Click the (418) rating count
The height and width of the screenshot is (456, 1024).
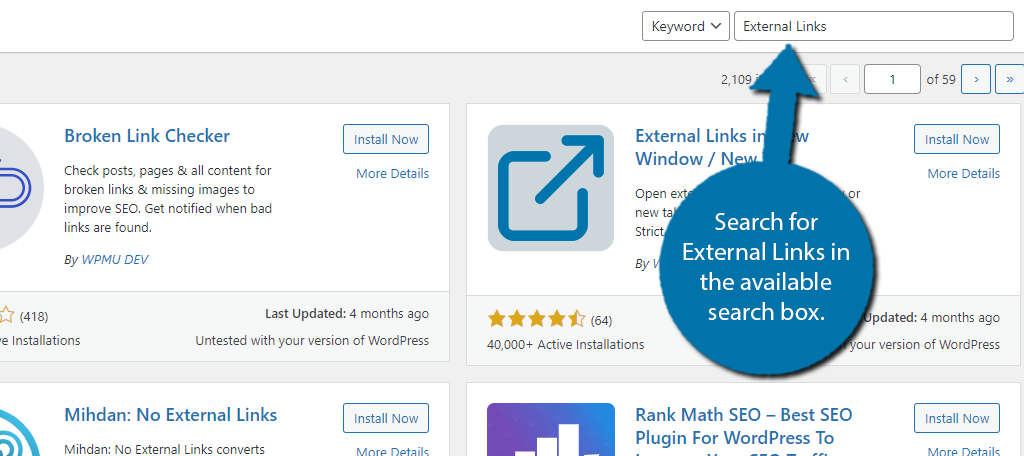pos(34,317)
